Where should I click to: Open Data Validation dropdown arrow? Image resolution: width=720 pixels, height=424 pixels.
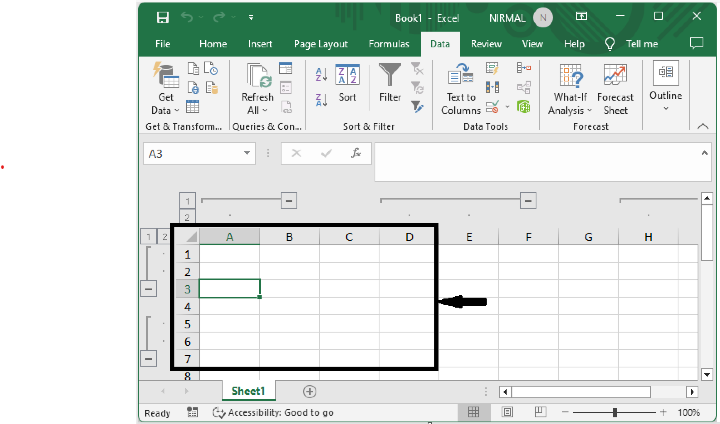507,107
